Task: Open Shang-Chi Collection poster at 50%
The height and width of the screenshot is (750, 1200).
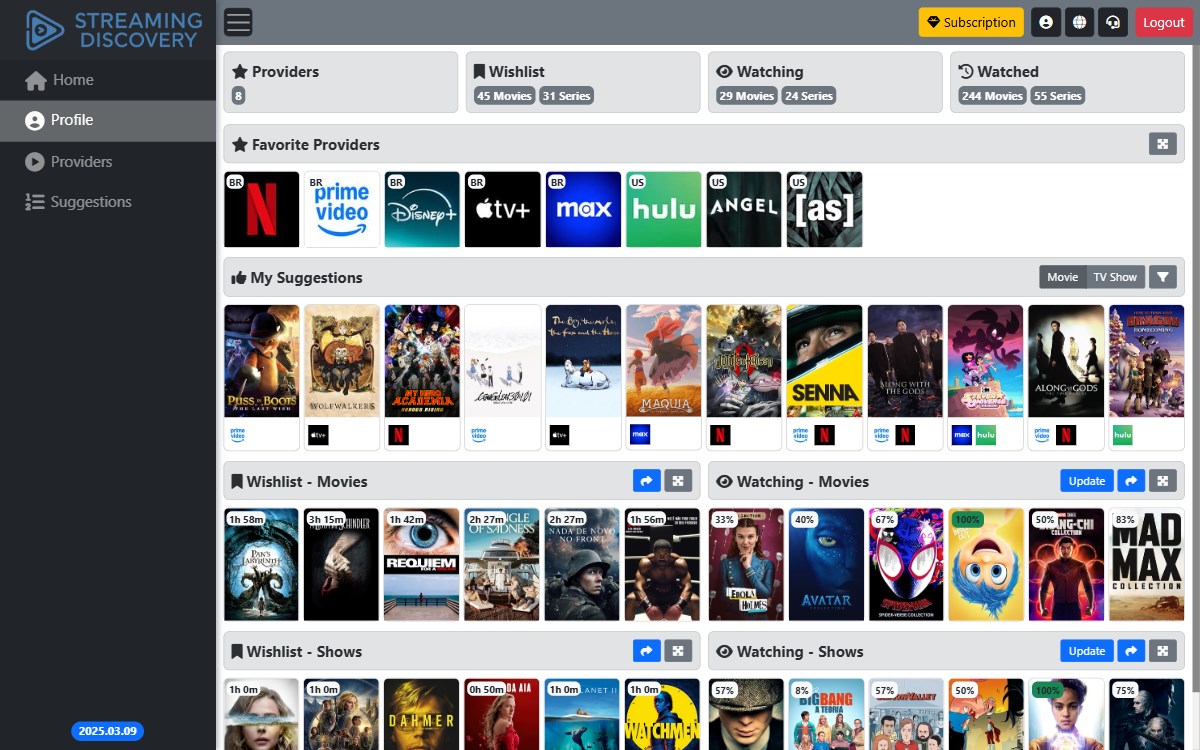Action: point(1067,565)
